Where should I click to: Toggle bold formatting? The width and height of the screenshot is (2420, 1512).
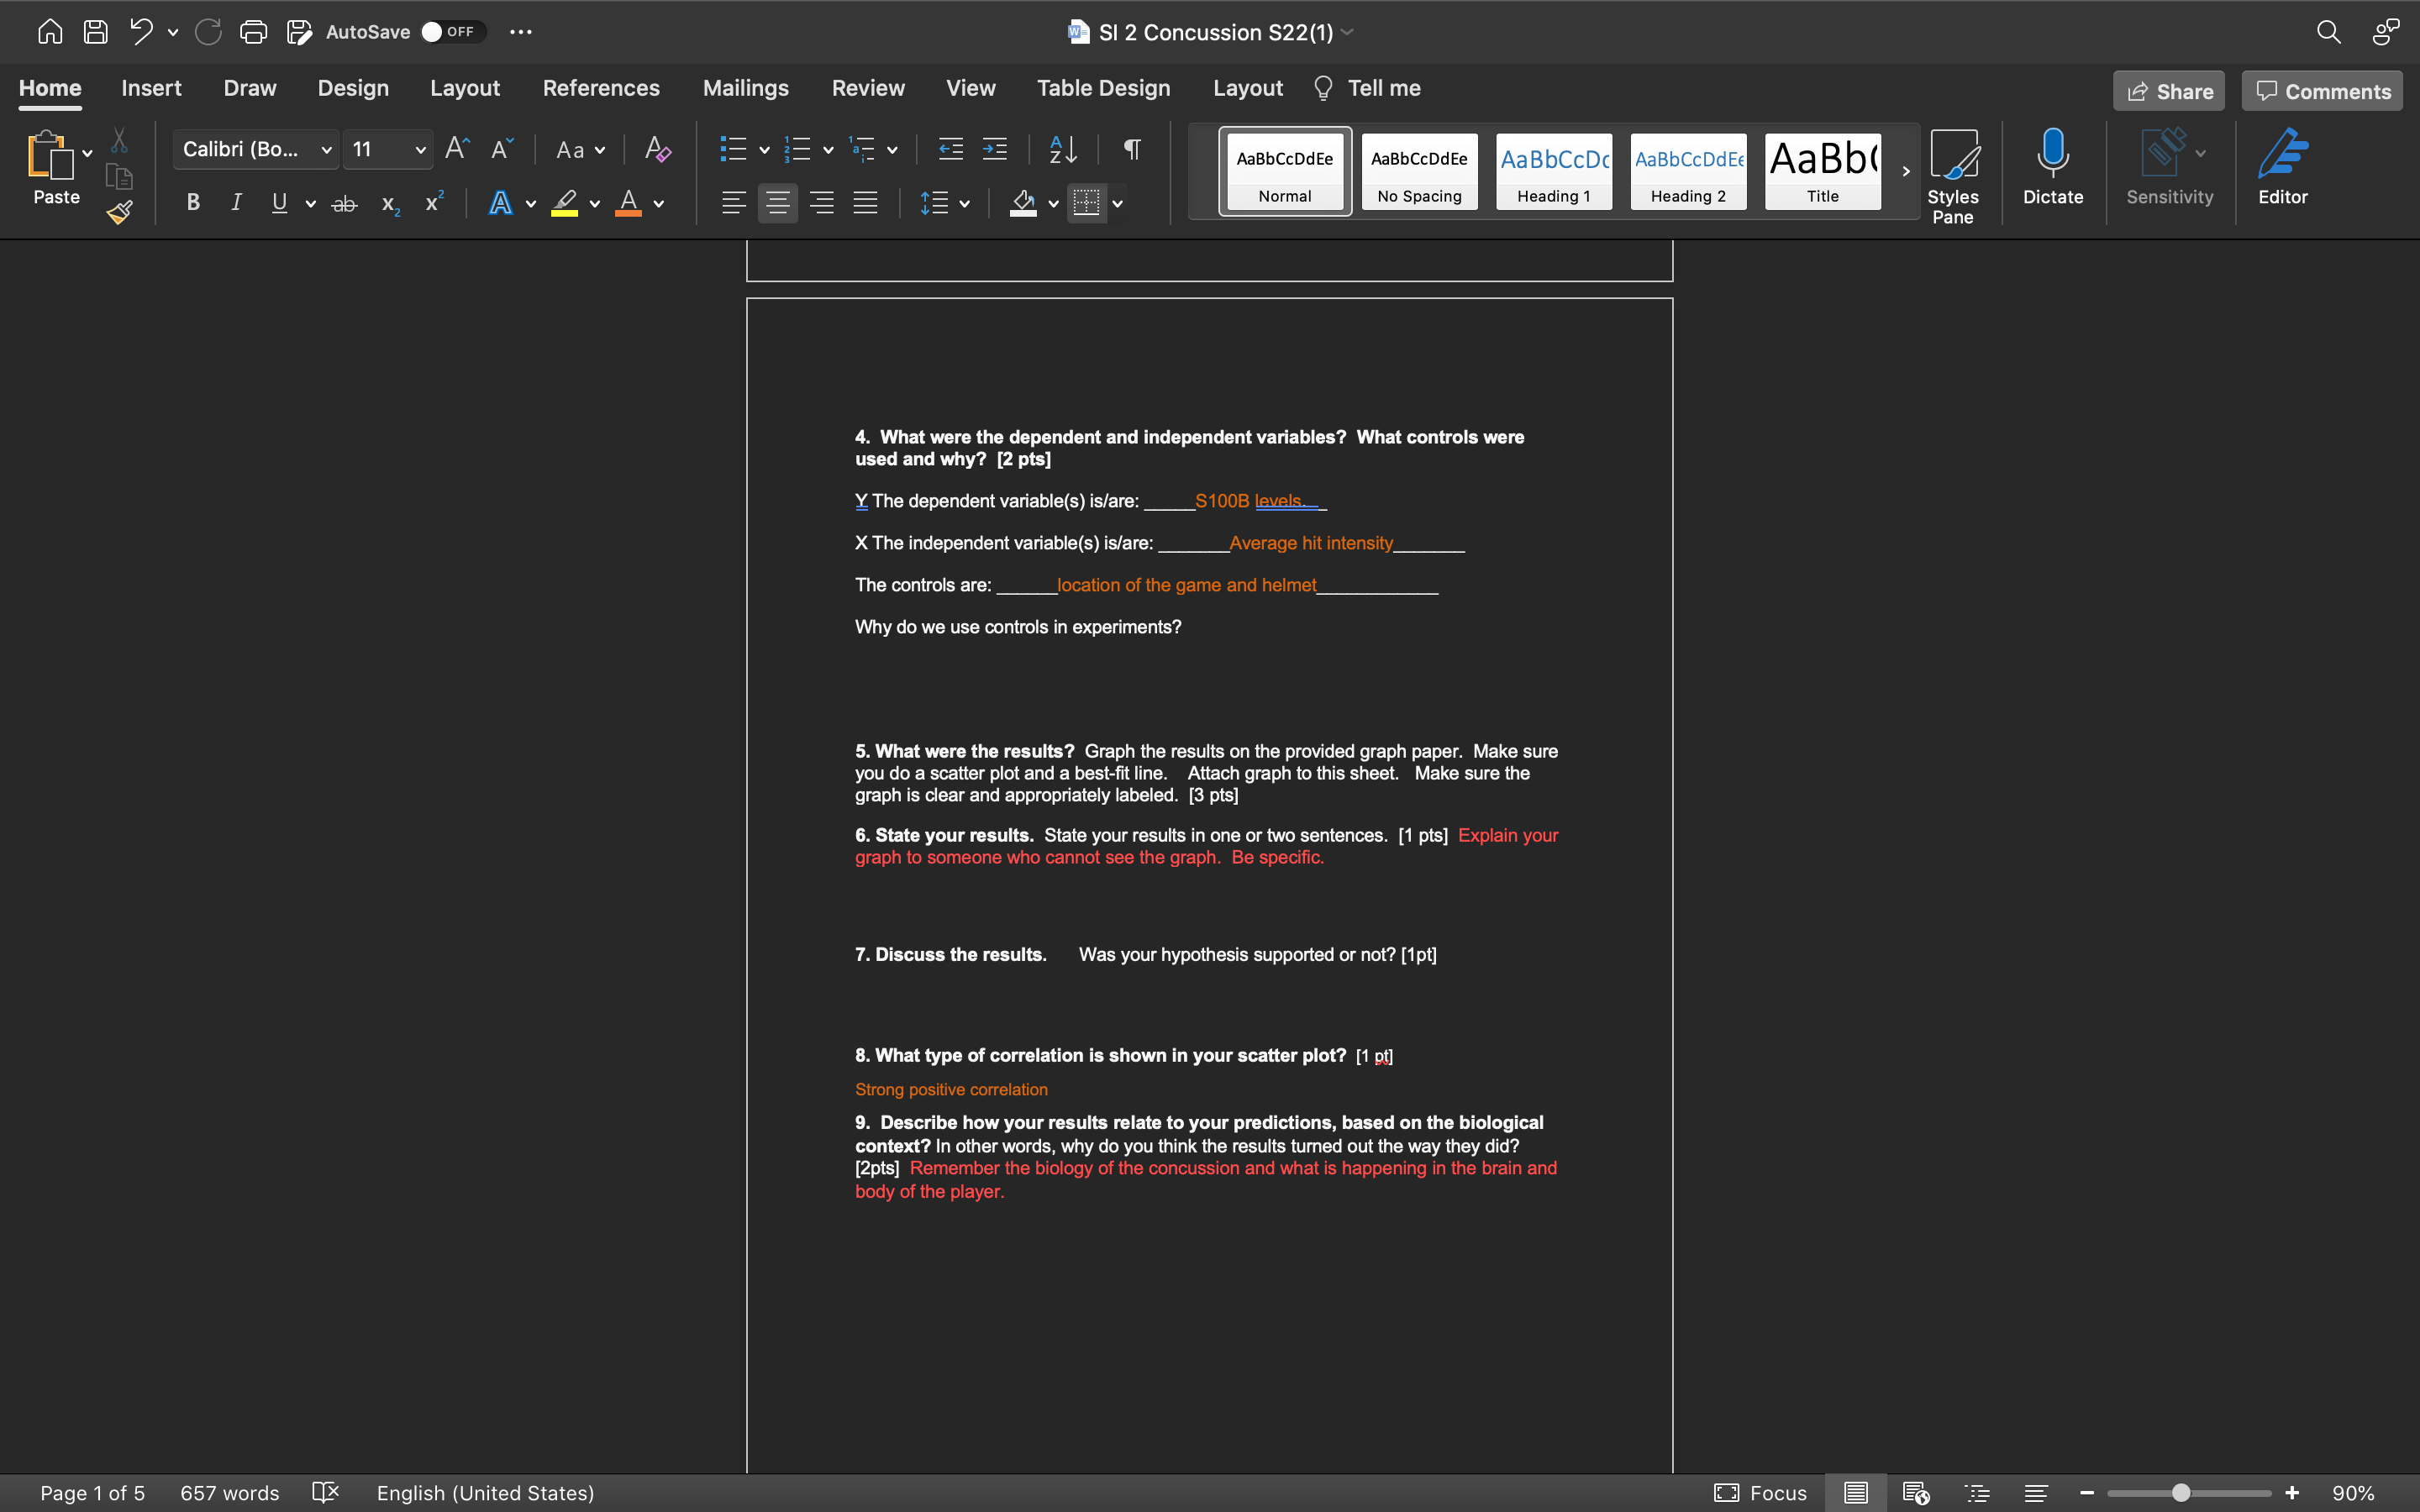click(193, 203)
